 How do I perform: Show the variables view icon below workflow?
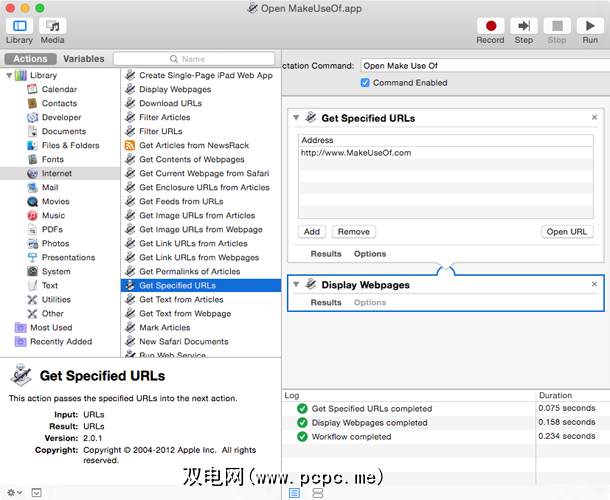318,493
